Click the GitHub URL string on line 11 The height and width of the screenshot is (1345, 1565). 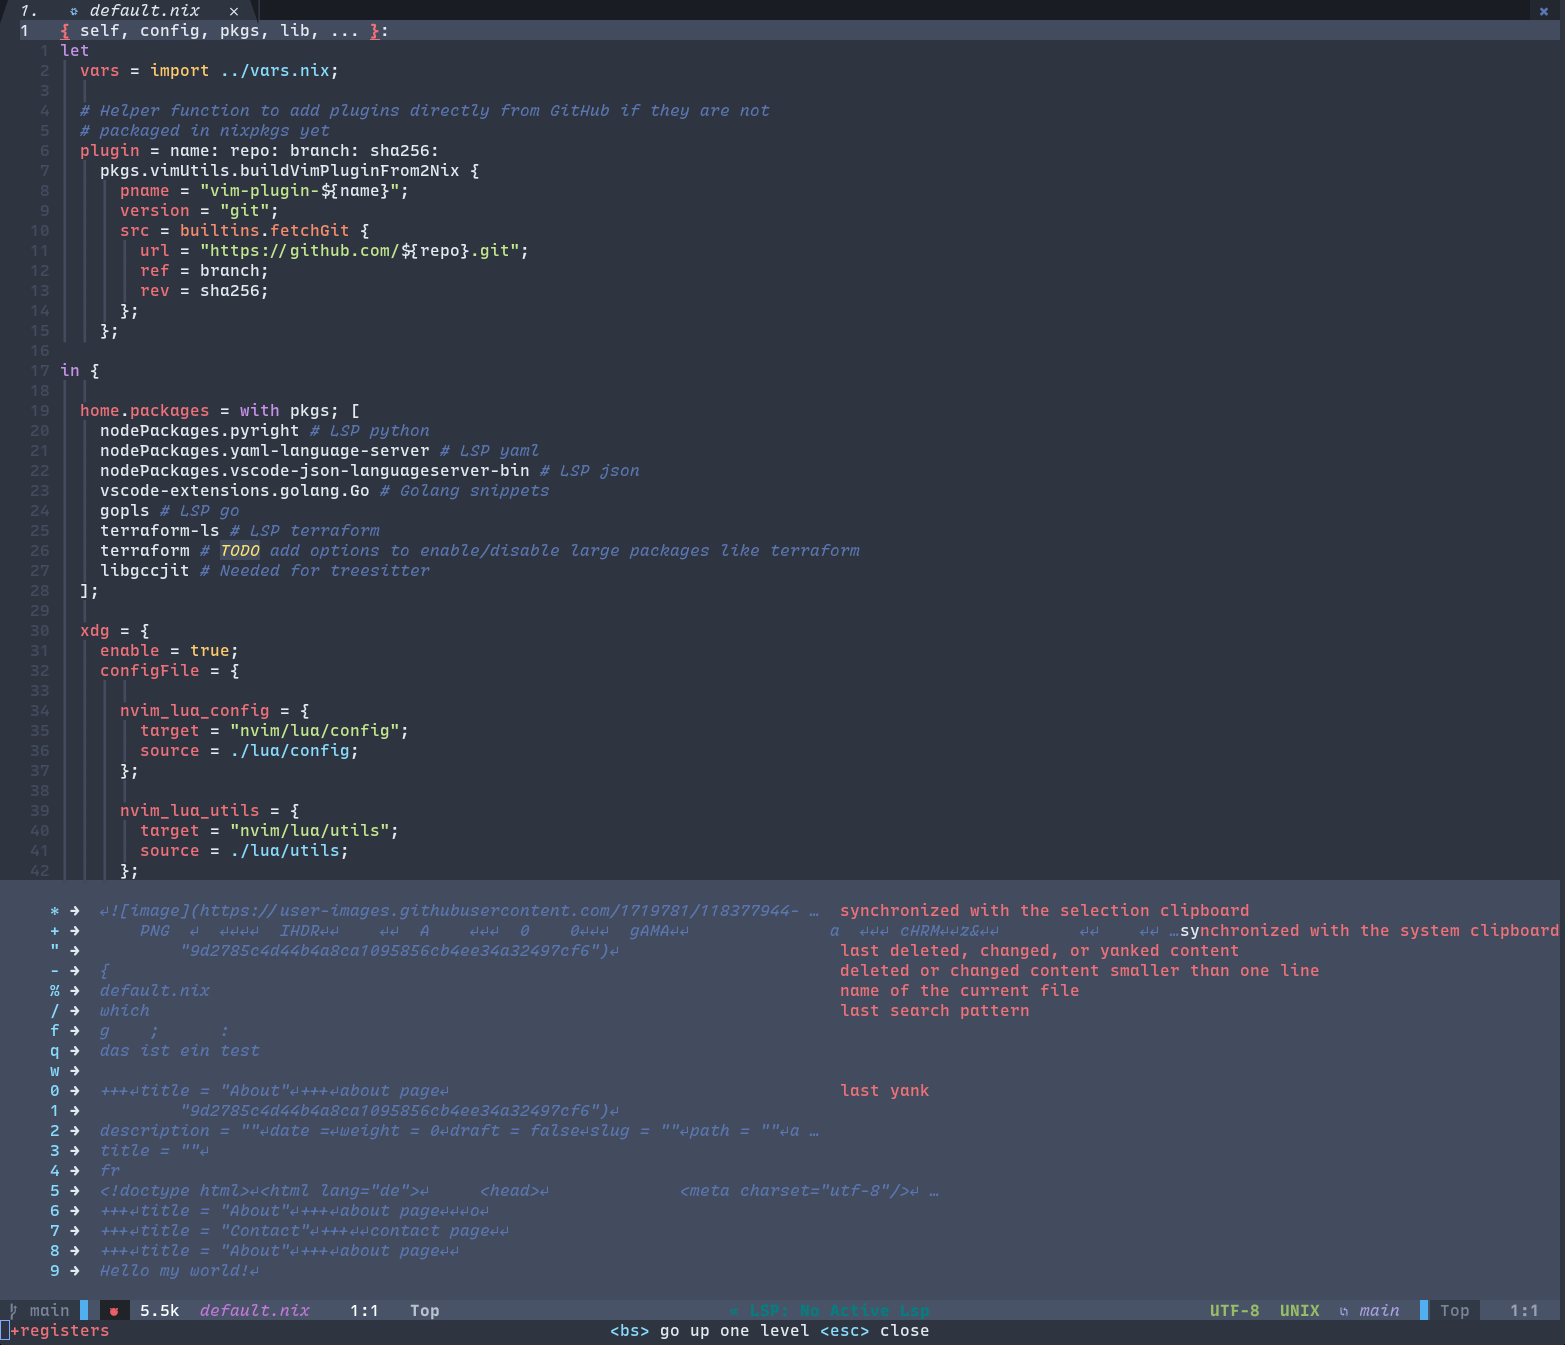tap(365, 250)
